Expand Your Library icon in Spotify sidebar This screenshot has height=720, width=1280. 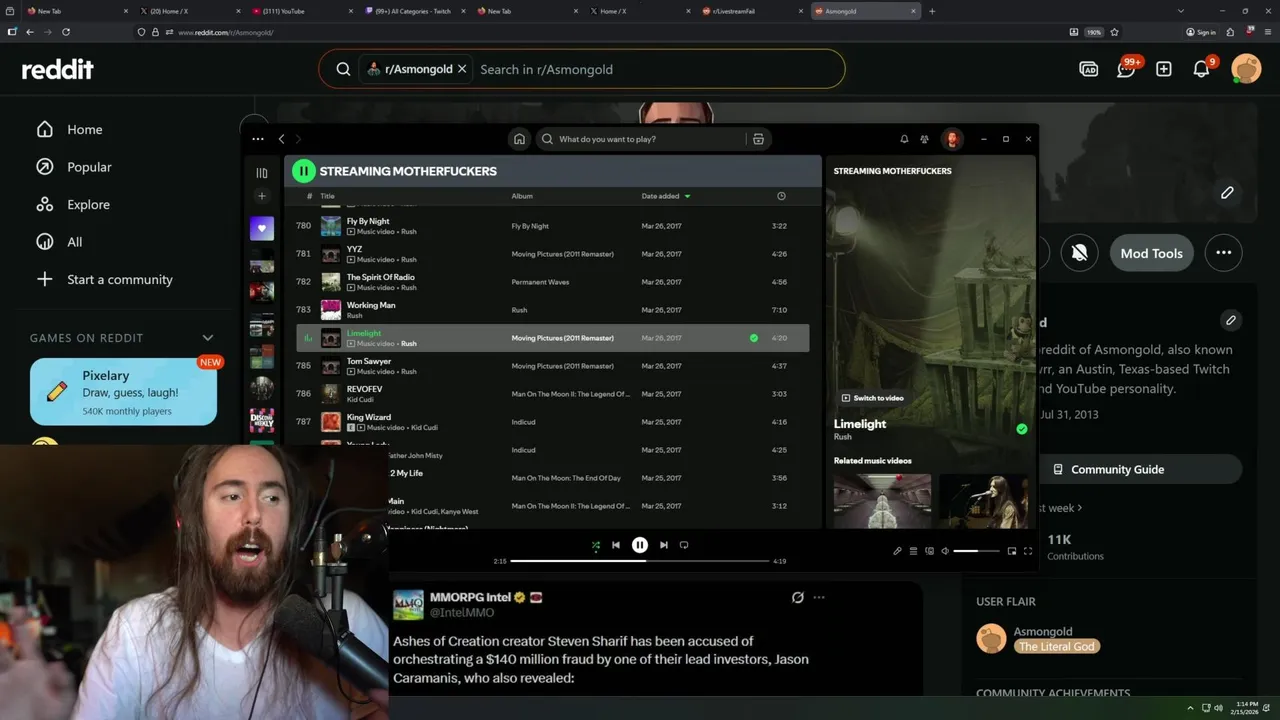262,172
